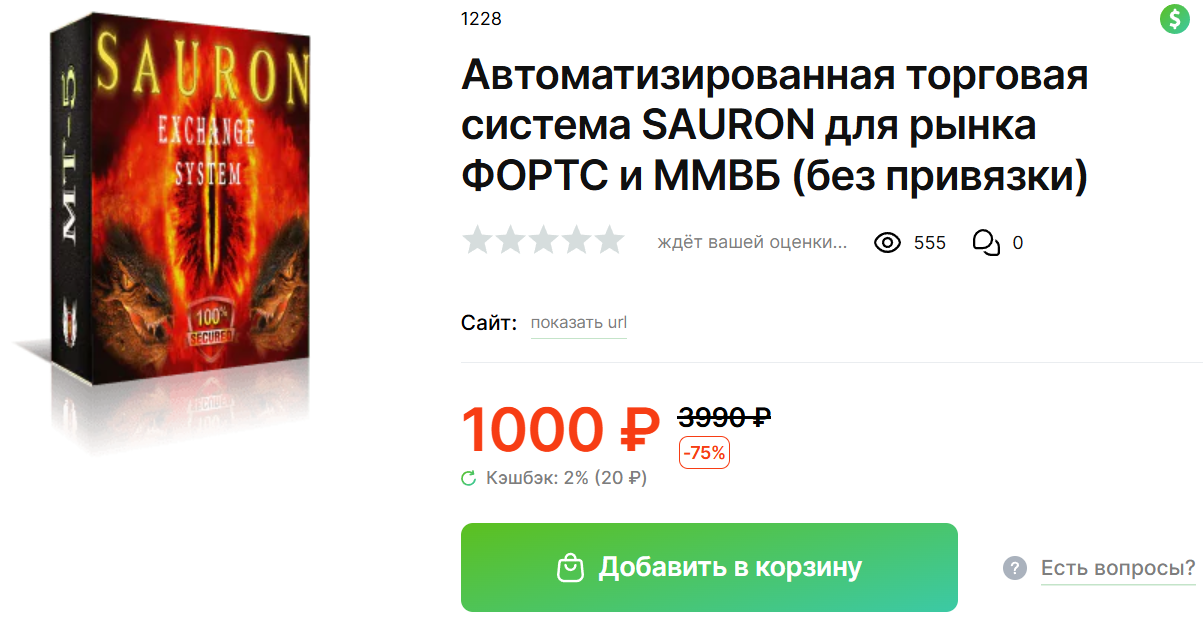Click the eye views icon

[x=888, y=242]
